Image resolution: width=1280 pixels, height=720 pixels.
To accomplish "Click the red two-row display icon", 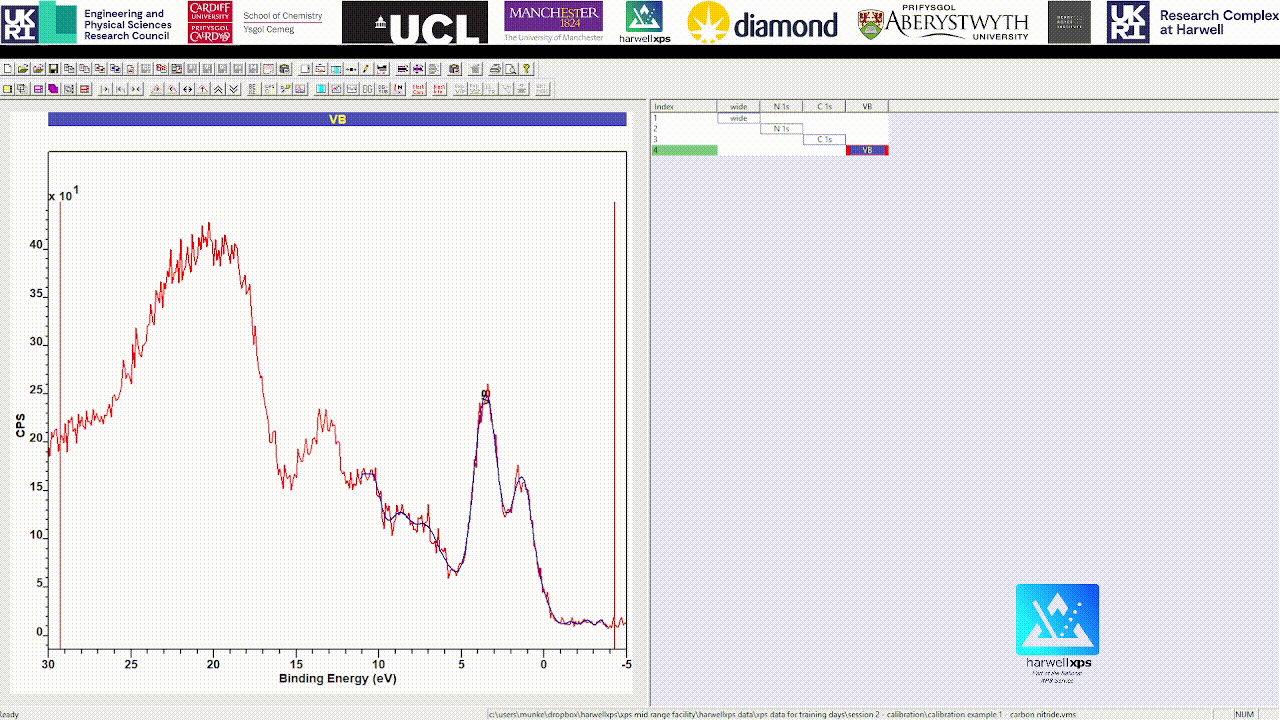I will tap(84, 89).
